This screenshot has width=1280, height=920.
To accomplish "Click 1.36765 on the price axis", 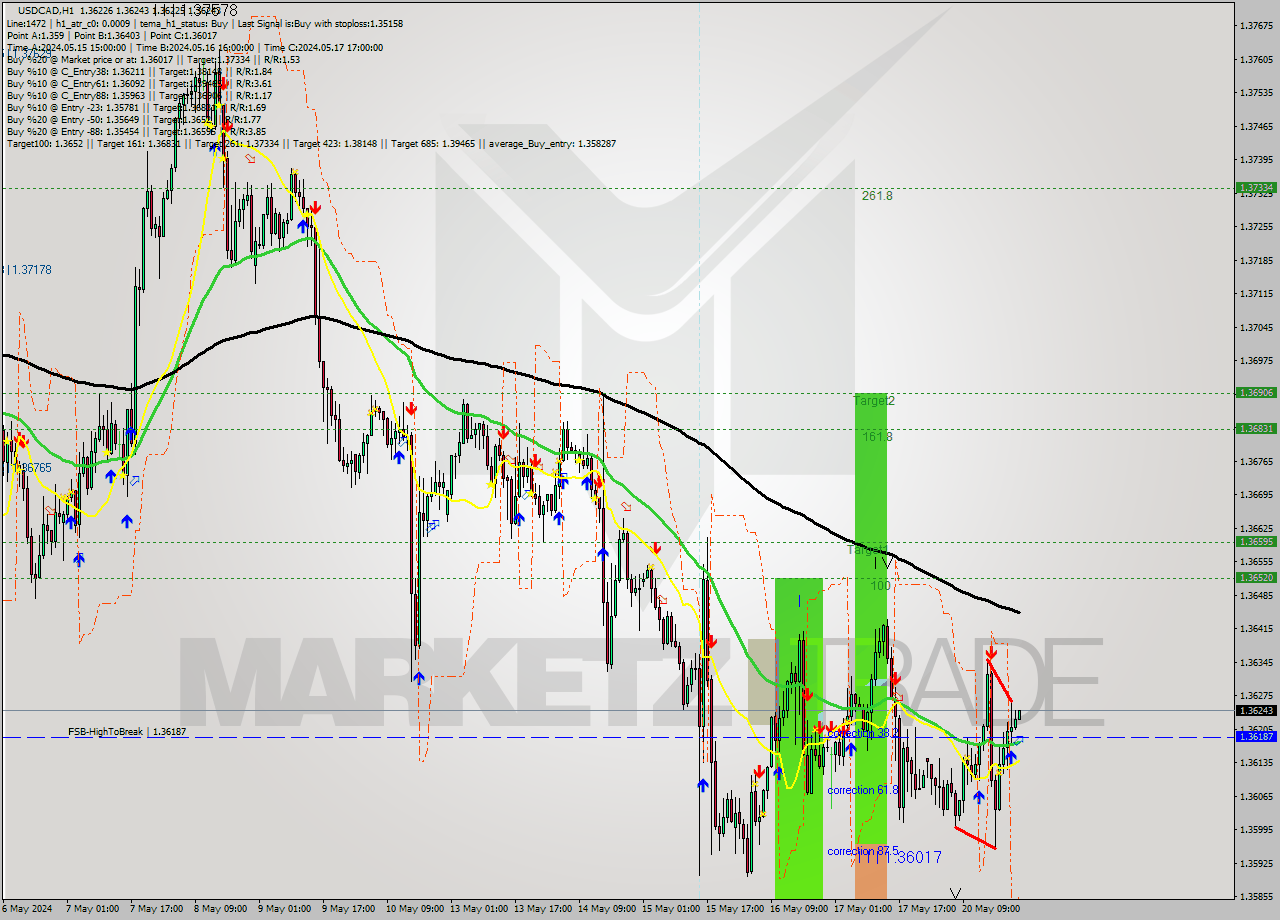I will pyautogui.click(x=1258, y=461).
